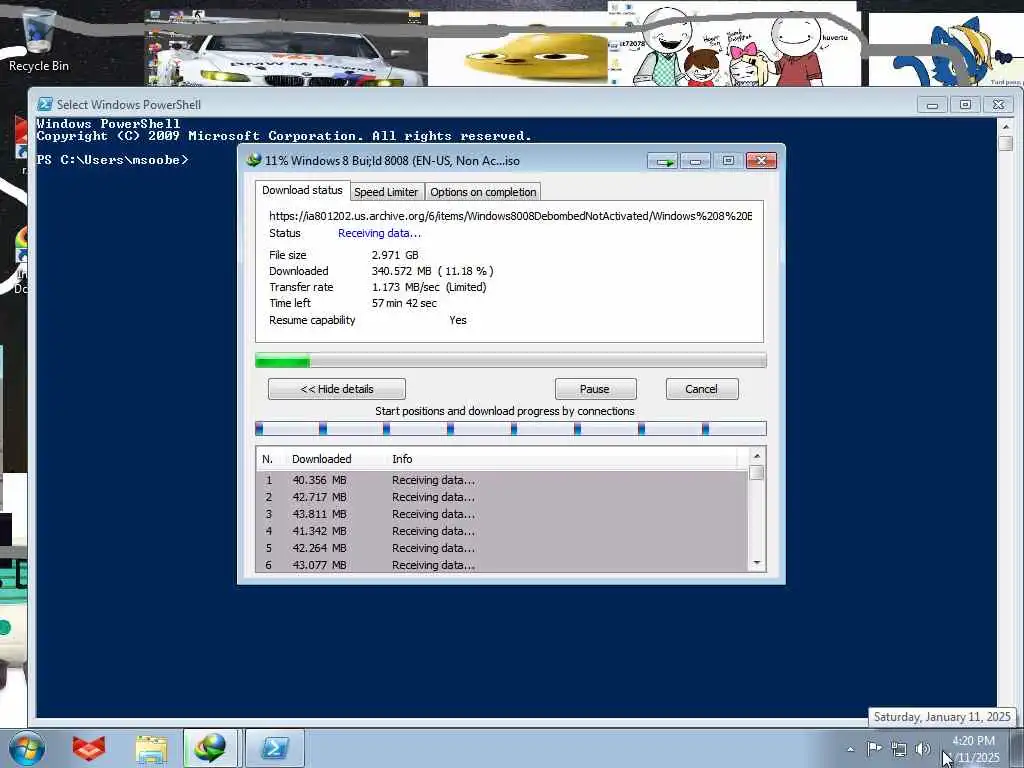
Task: Click the archive.org download URL text
Action: click(511, 216)
